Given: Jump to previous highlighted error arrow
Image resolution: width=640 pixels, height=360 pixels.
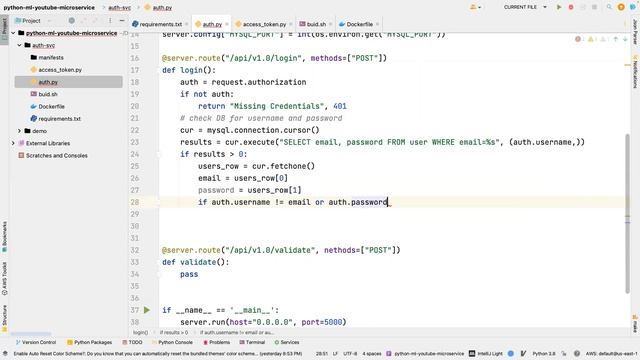Looking at the screenshot, I should click(x=616, y=39).
